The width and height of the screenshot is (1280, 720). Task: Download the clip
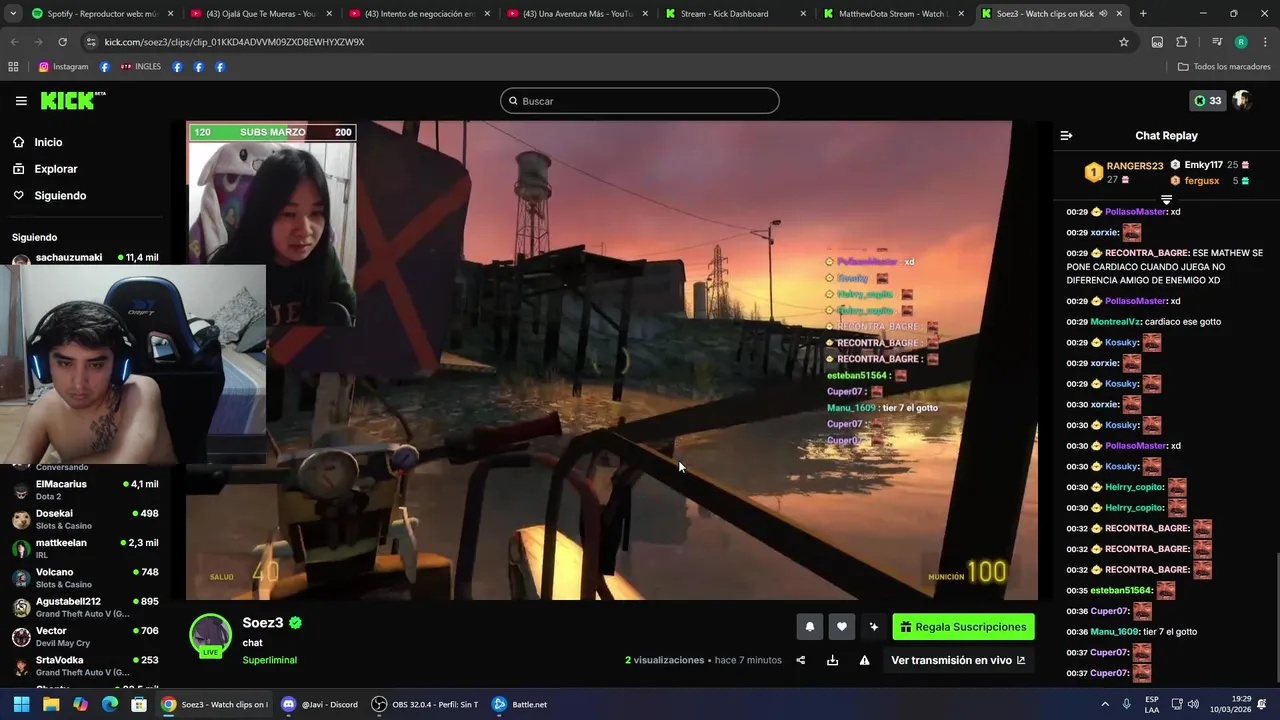coord(833,660)
